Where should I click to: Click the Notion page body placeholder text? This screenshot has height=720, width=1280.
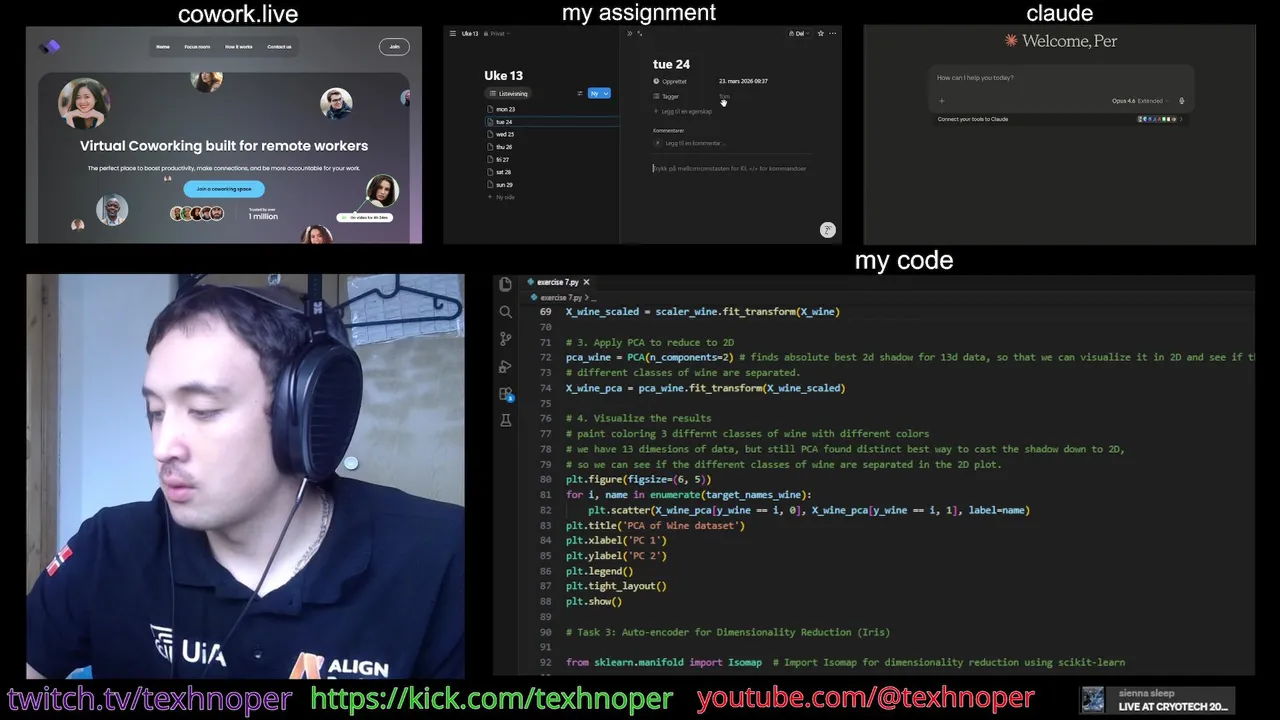pos(730,168)
